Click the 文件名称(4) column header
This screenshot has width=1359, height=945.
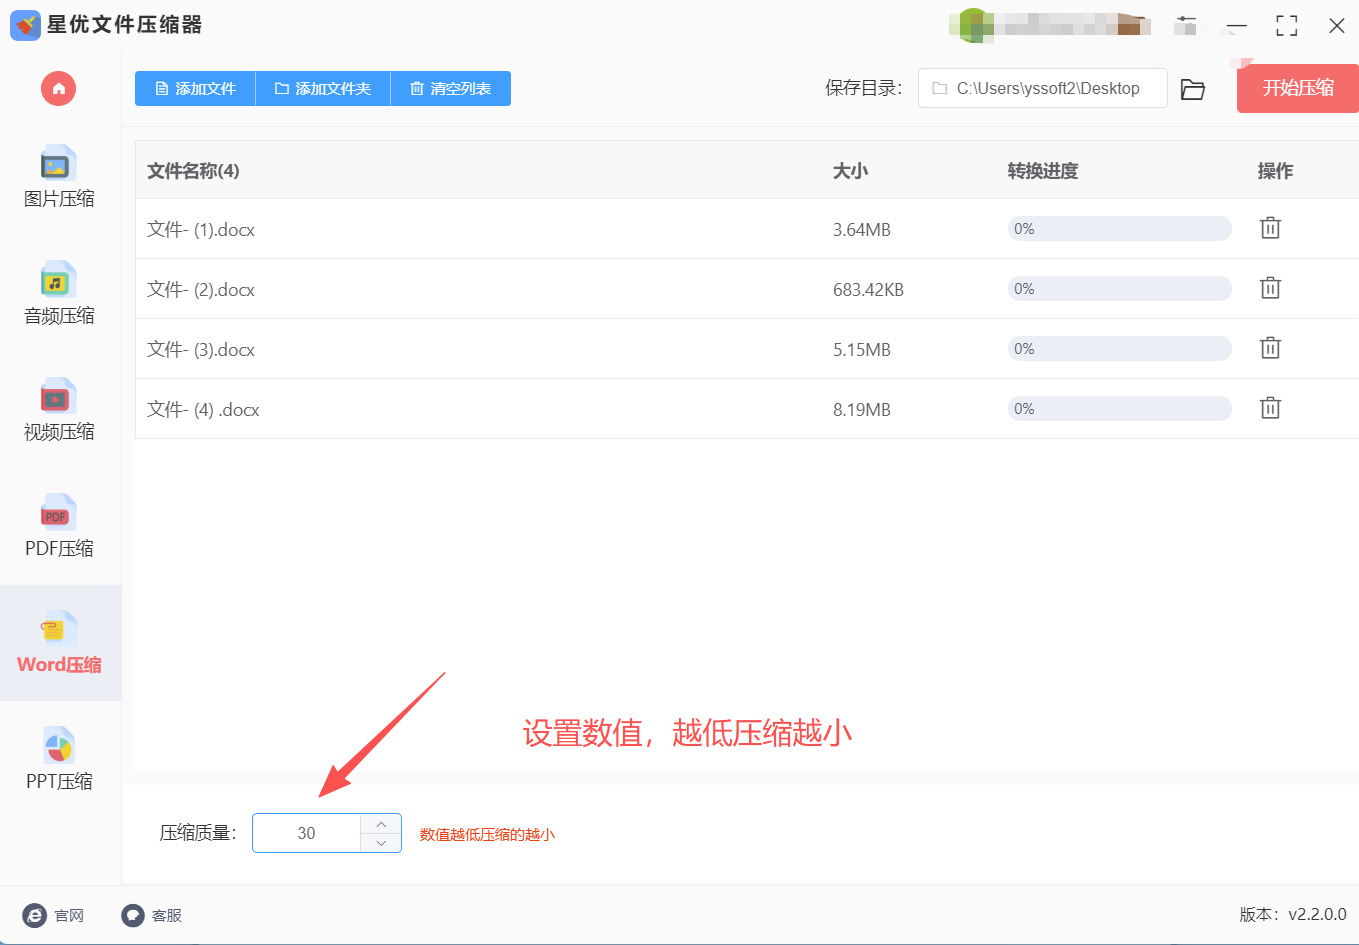[193, 171]
